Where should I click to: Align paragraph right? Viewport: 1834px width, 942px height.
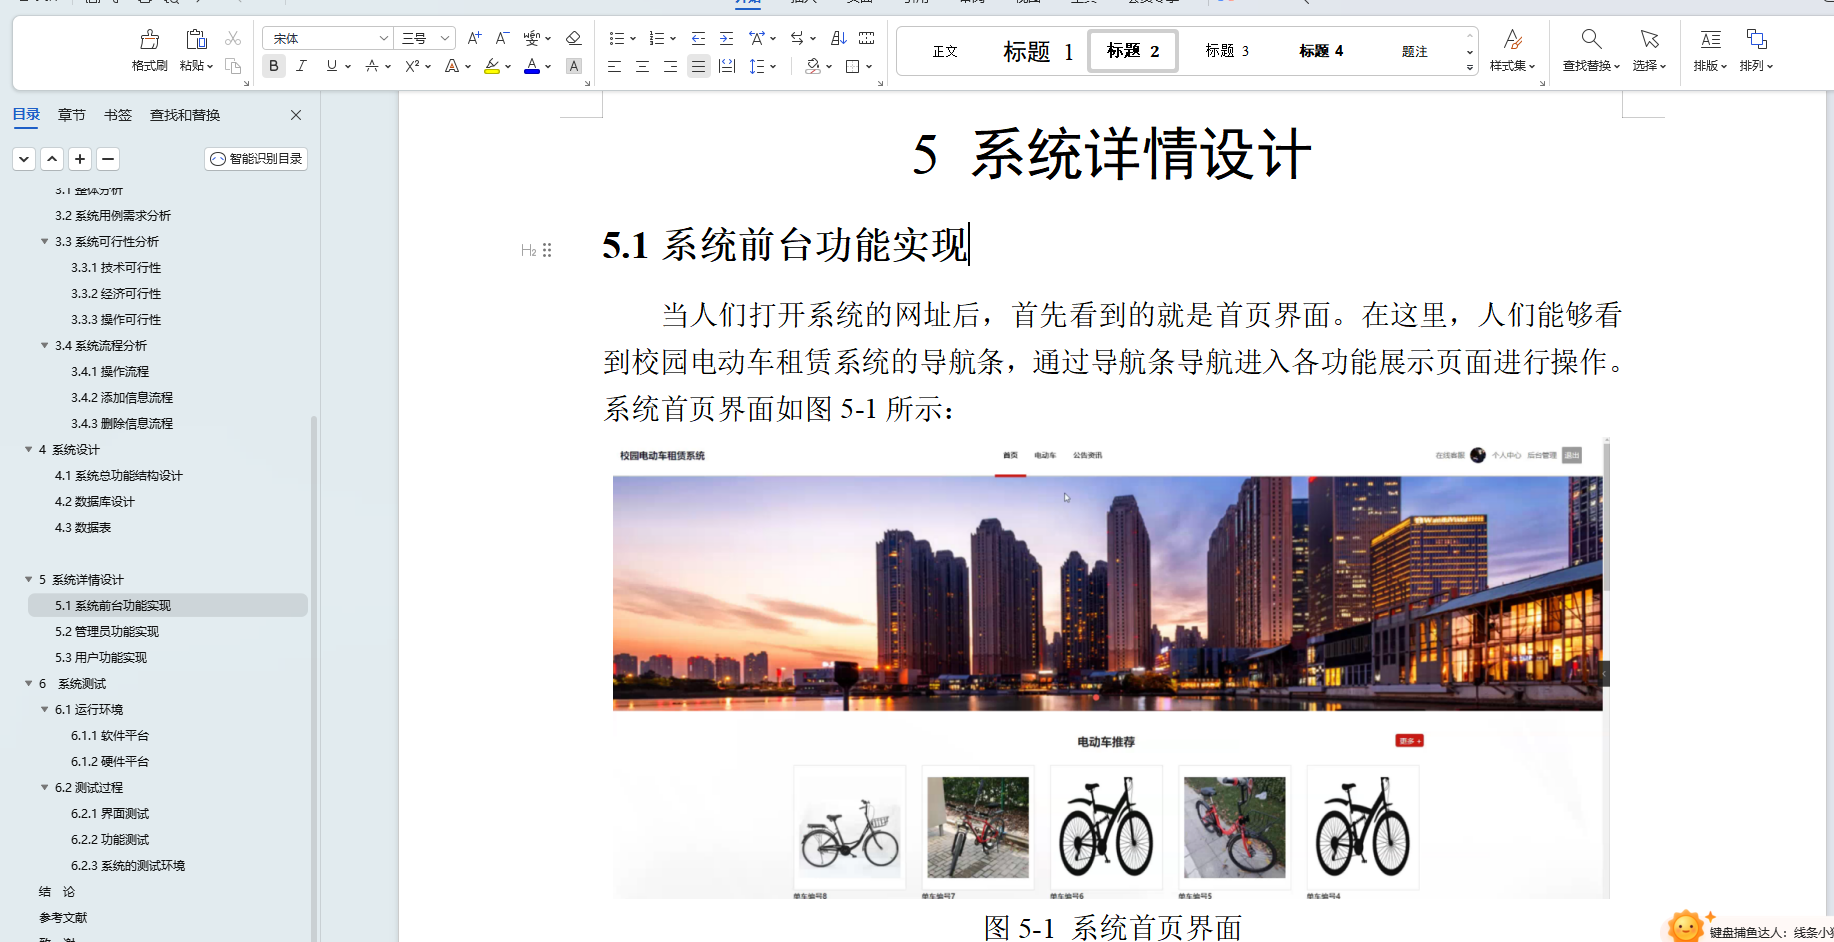coord(670,66)
